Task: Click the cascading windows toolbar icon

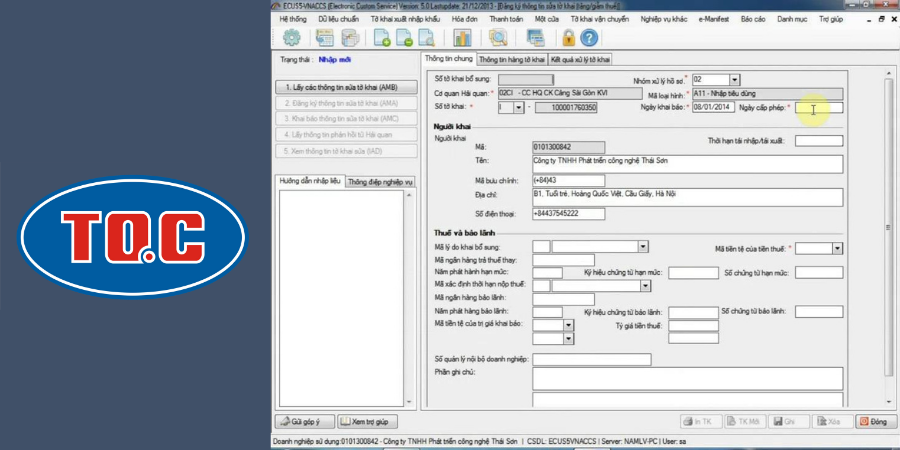Action: point(535,38)
